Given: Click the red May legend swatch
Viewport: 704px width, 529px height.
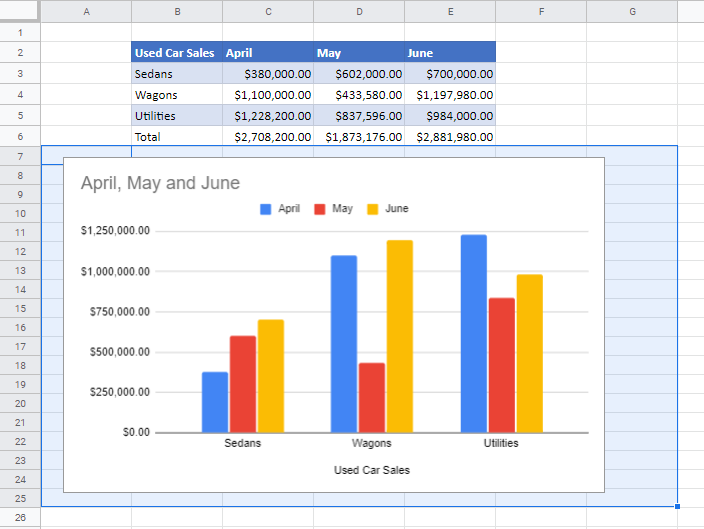Looking at the screenshot, I should tap(320, 209).
